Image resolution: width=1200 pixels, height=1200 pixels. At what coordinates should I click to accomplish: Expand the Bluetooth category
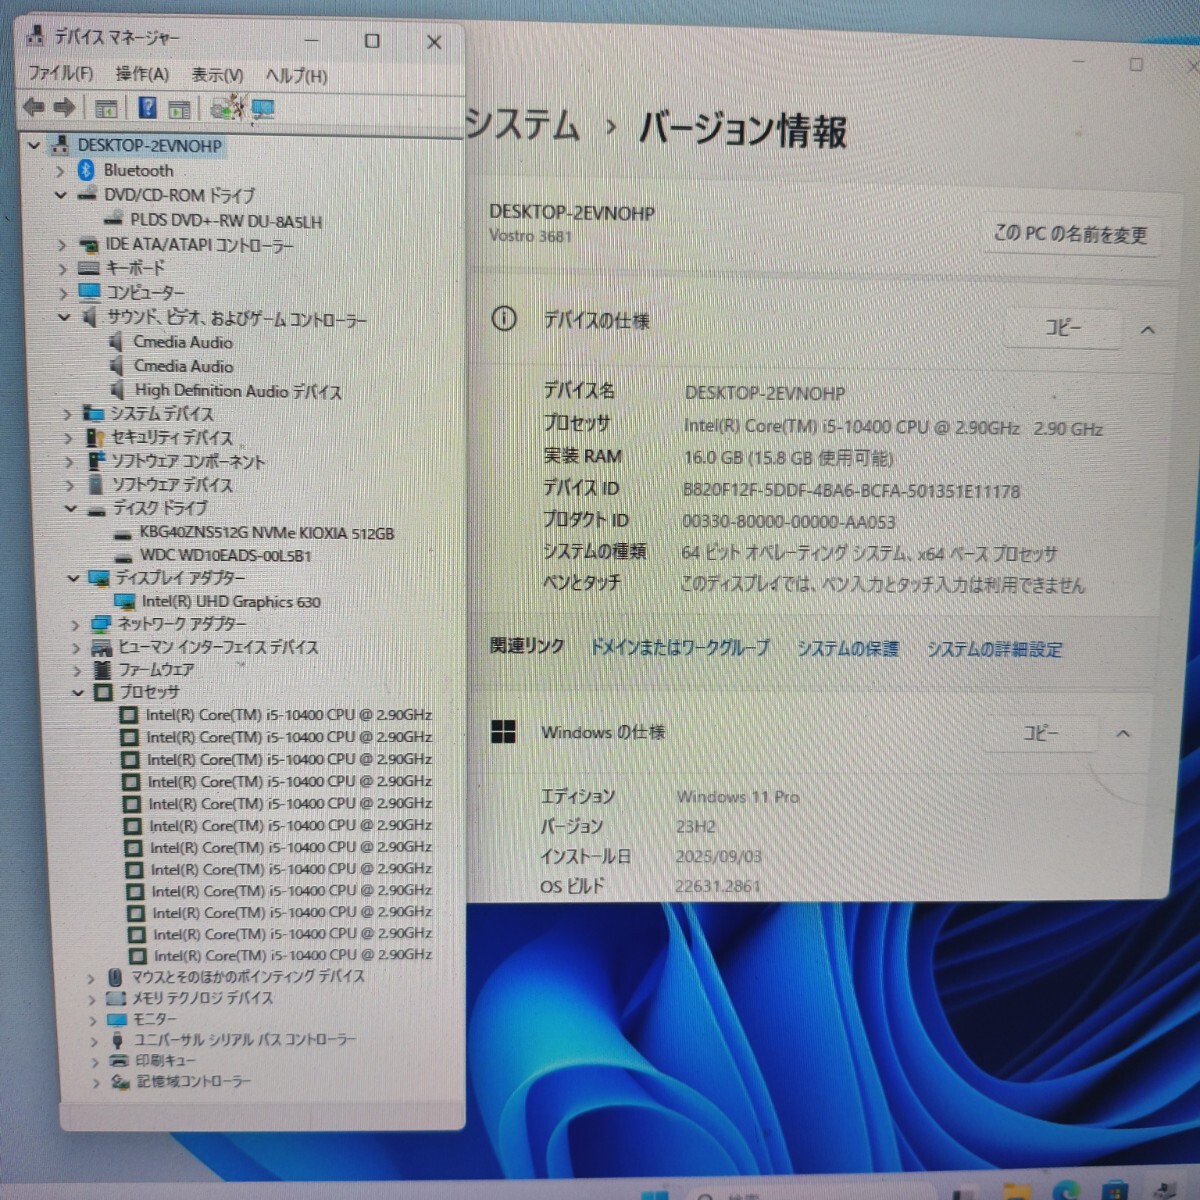tap(60, 171)
